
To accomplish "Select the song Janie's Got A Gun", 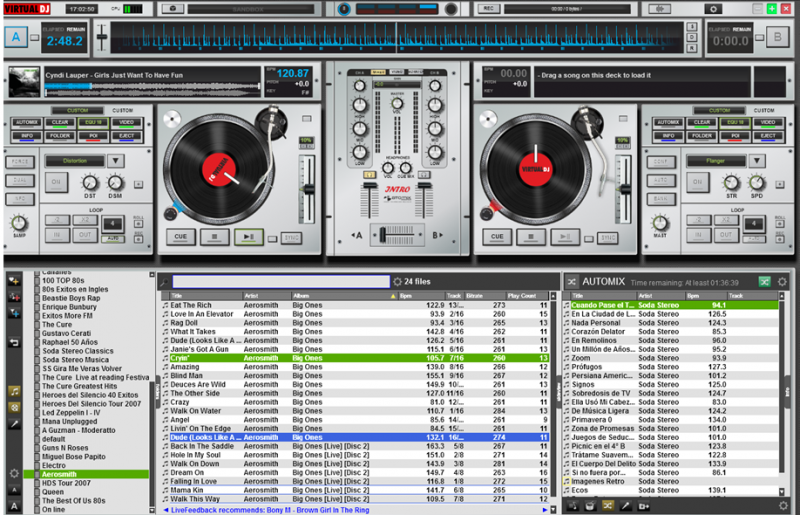I will tap(355, 350).
